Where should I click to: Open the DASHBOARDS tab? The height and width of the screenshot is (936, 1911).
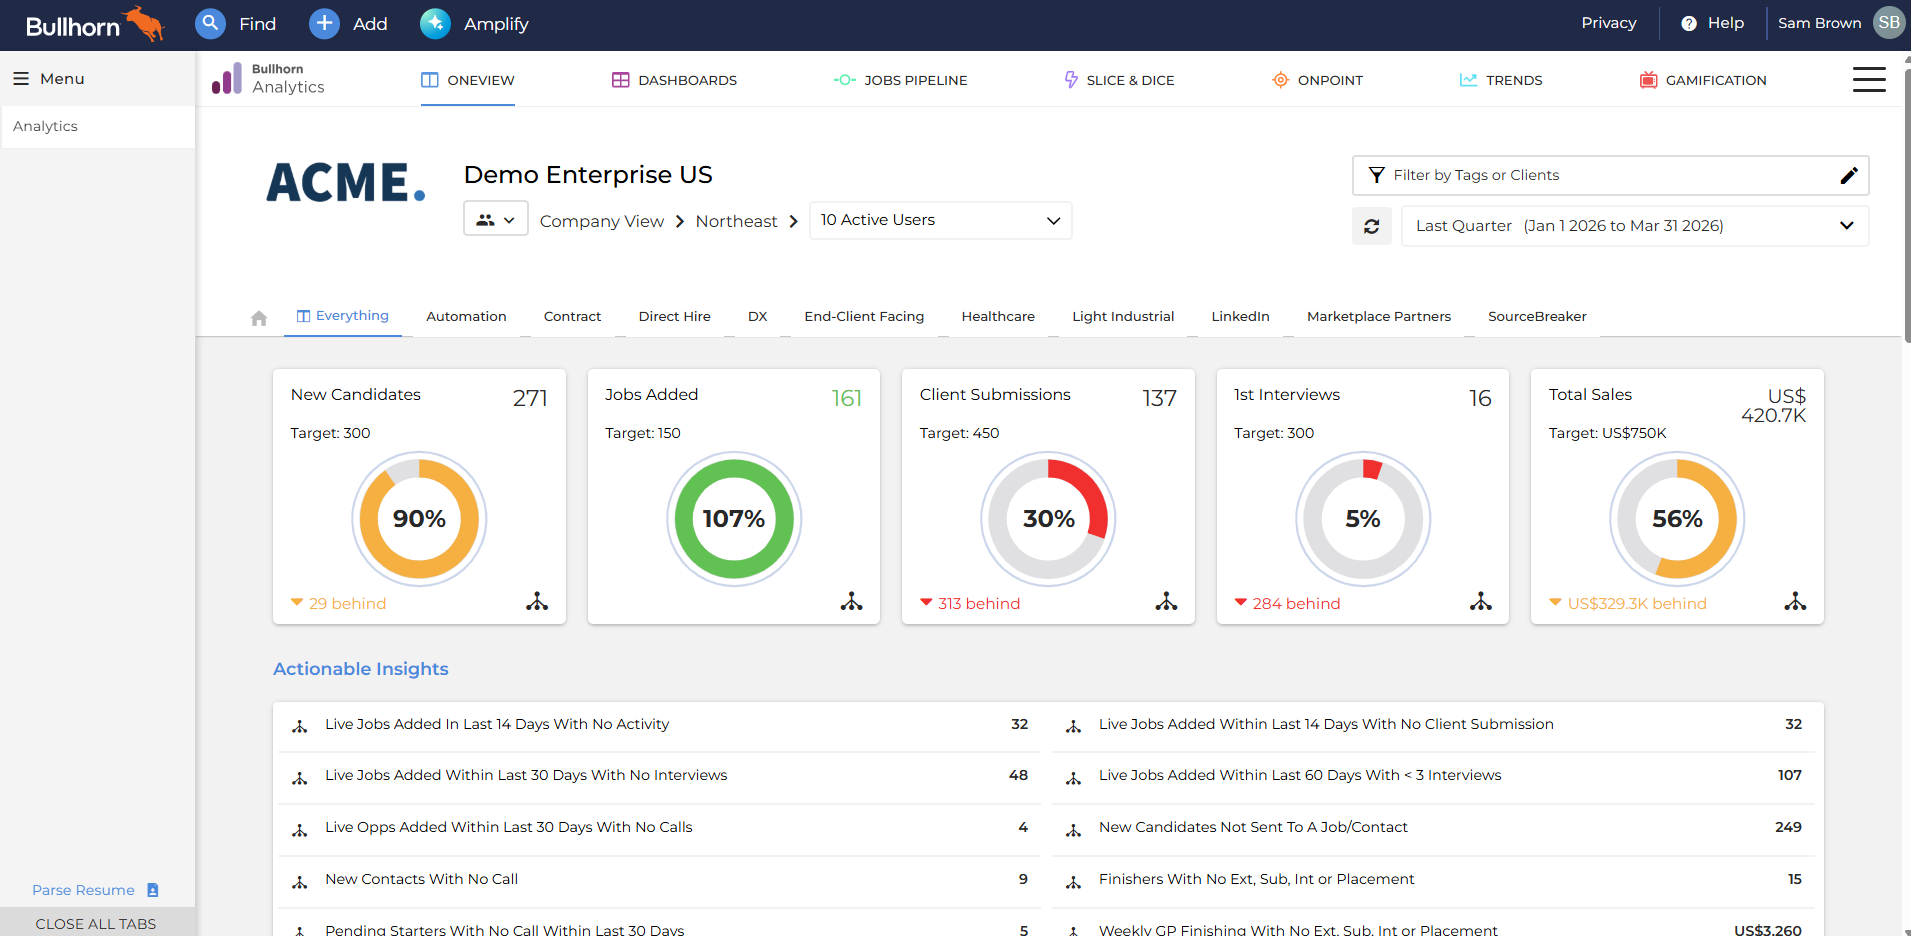tap(675, 80)
